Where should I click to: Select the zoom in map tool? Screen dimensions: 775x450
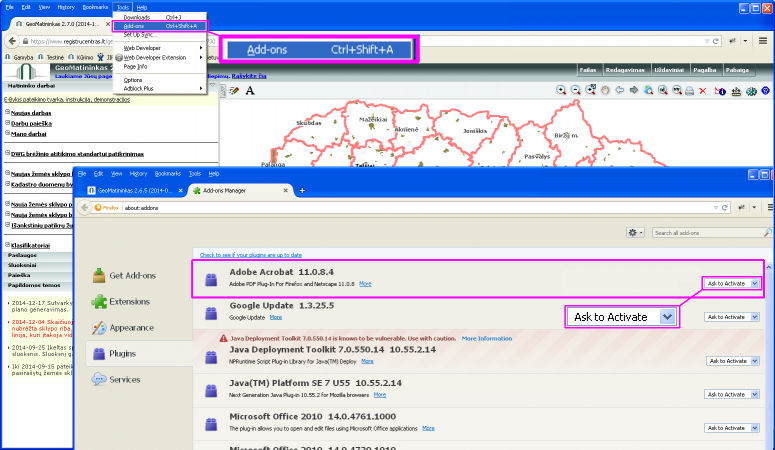coord(561,90)
